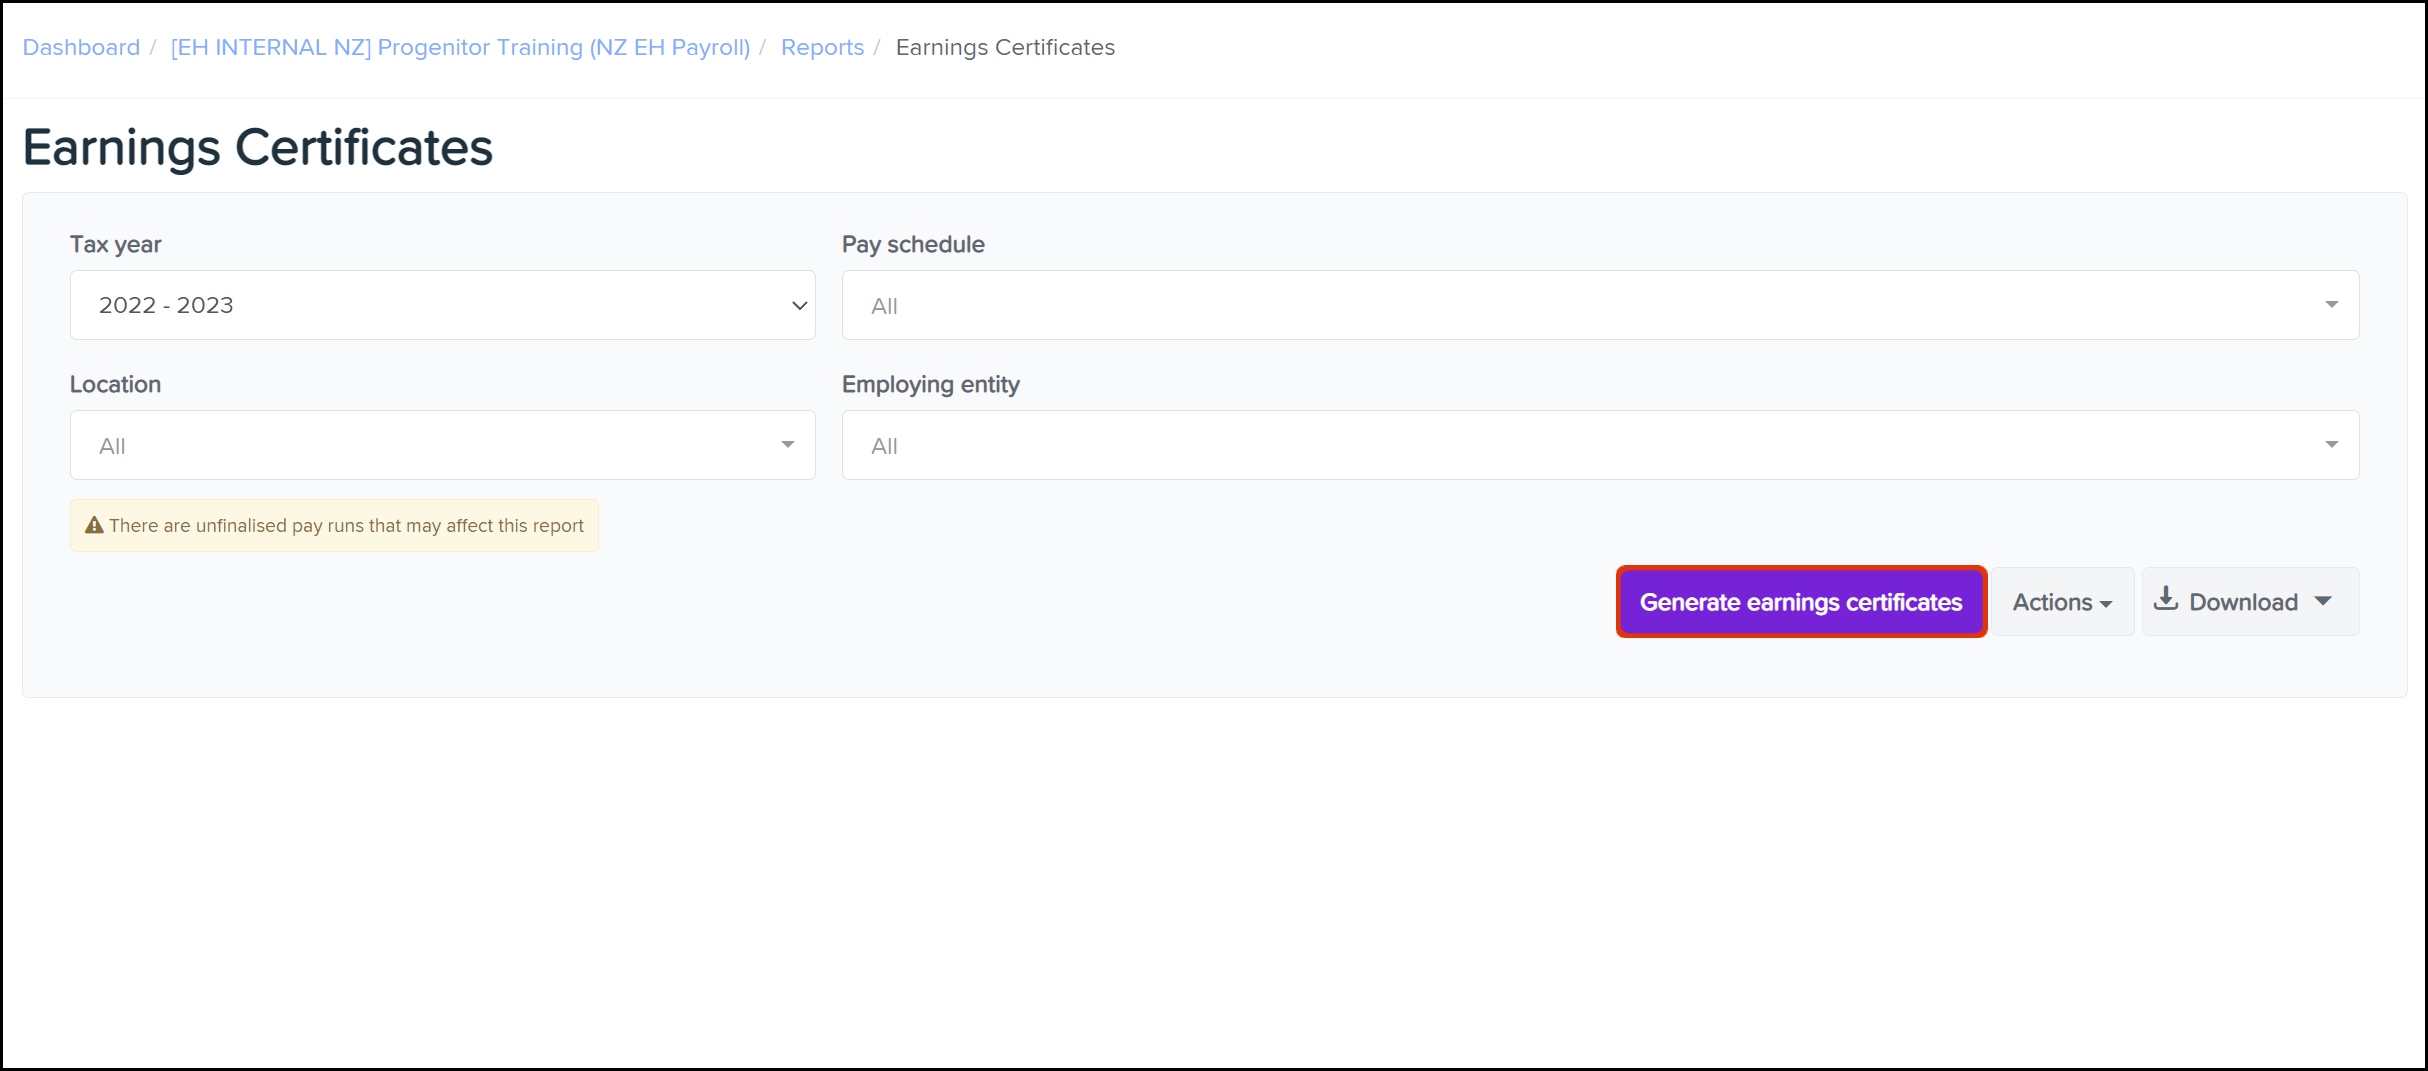Open the Tax year 2022 - 2023 dropdown
This screenshot has height=1071, width=2428.
coord(442,305)
